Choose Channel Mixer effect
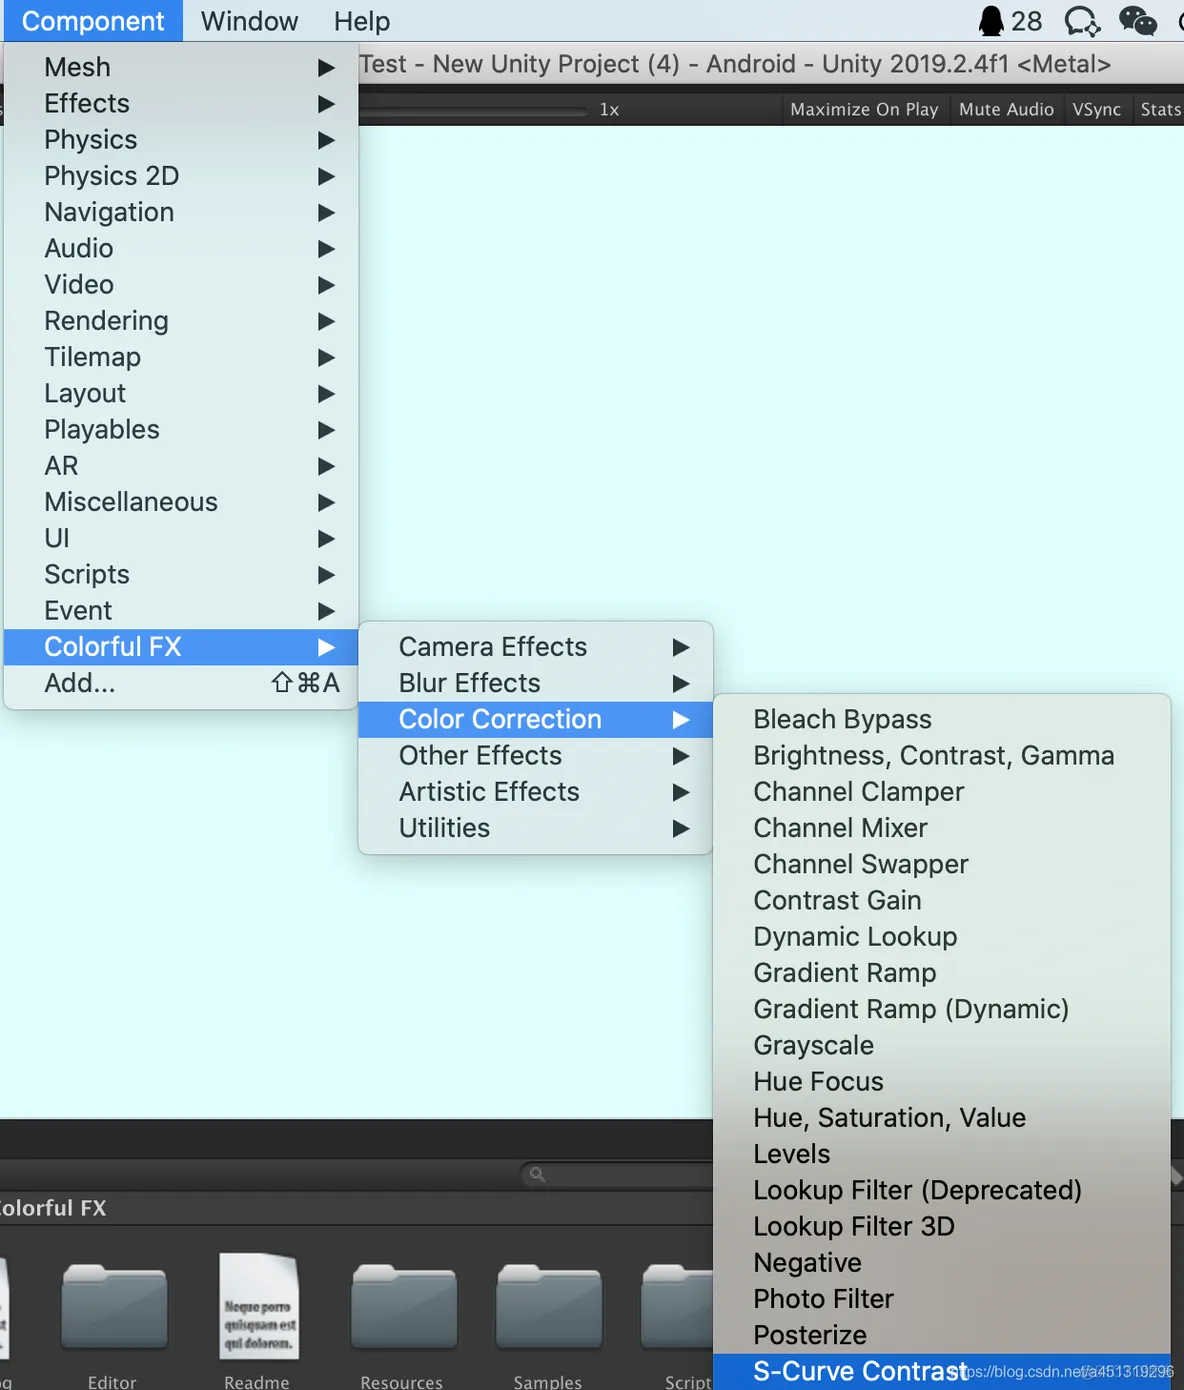This screenshot has height=1390, width=1184. pyautogui.click(x=942, y=828)
